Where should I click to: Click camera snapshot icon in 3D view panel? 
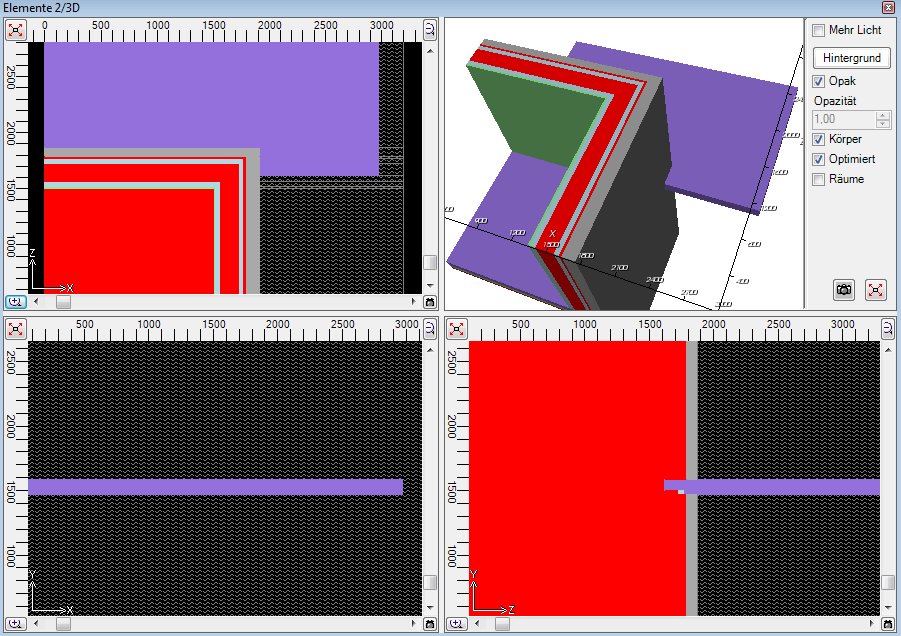844,289
